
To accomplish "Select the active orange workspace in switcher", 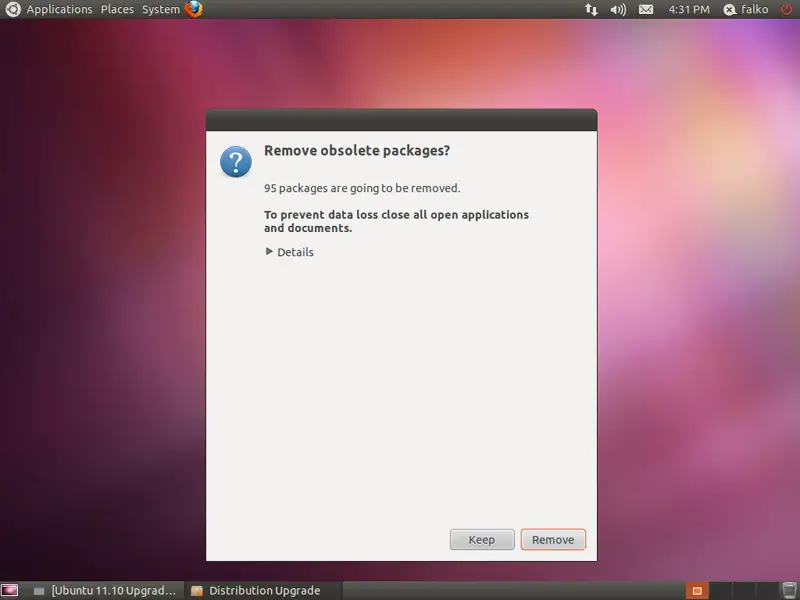I will click(x=697, y=590).
